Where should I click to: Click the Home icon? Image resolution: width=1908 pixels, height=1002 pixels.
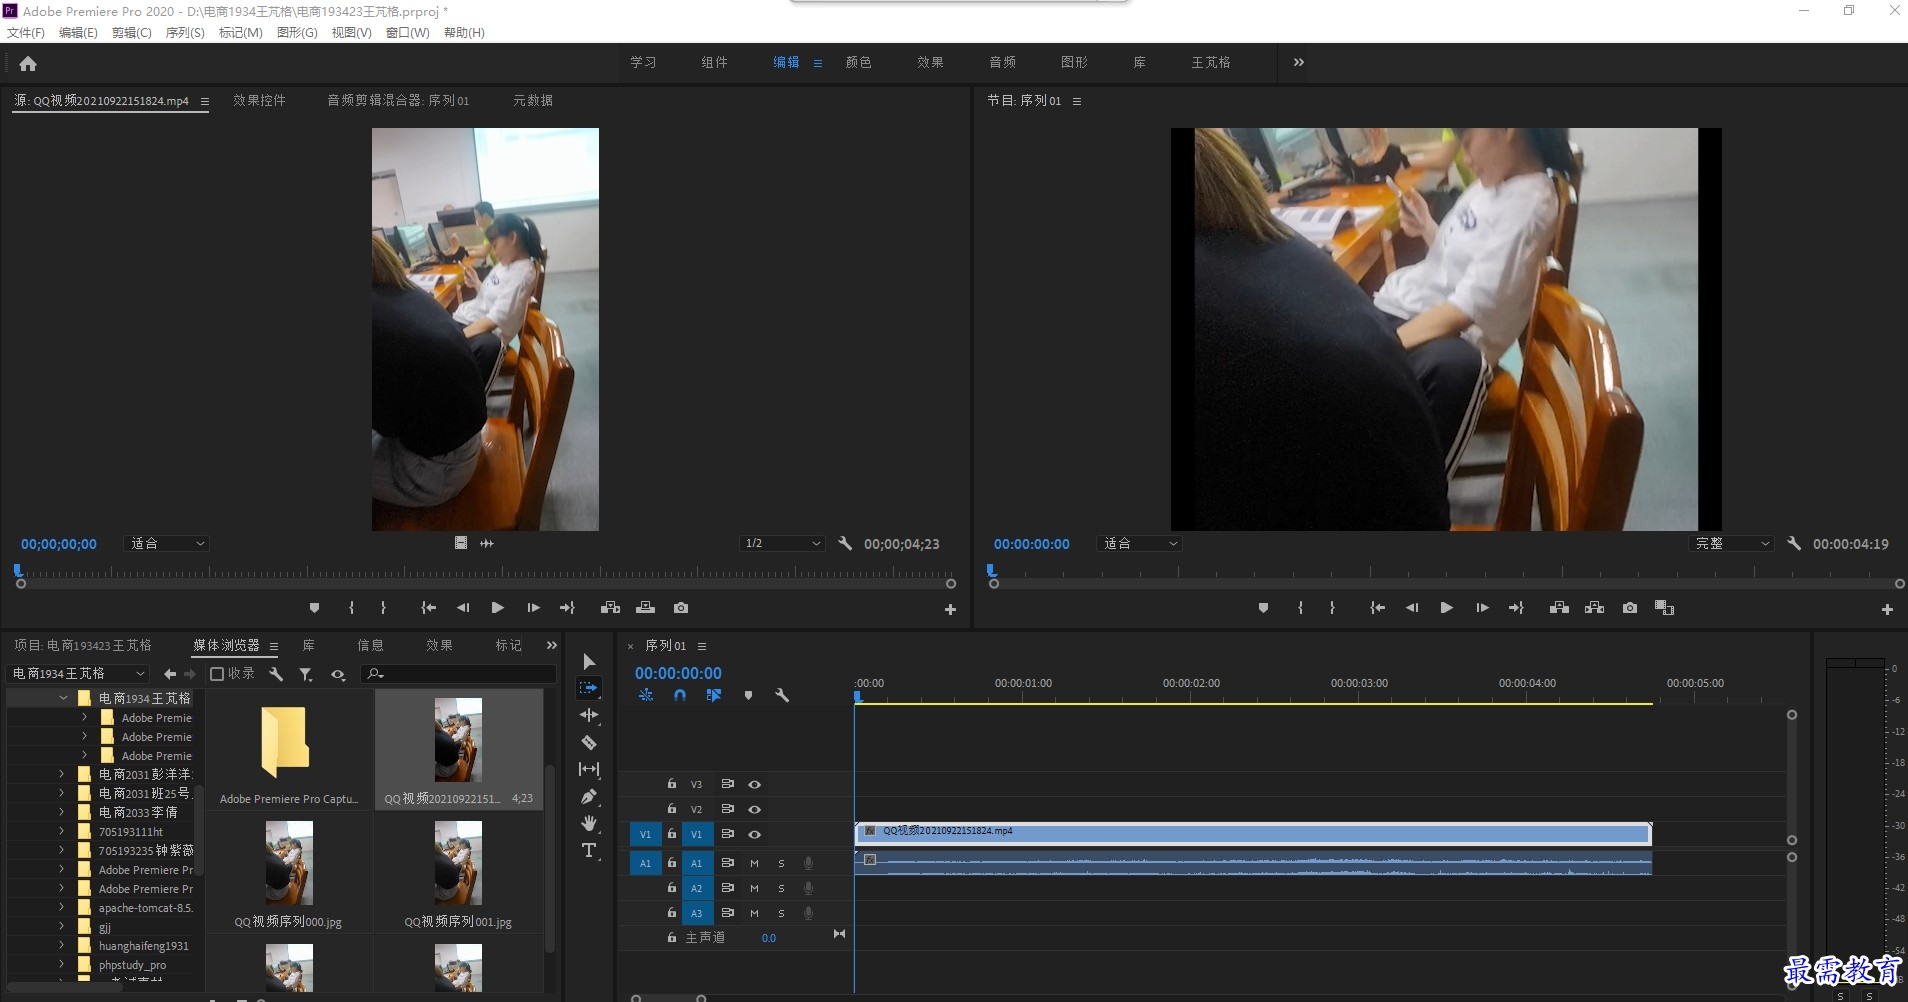point(28,63)
